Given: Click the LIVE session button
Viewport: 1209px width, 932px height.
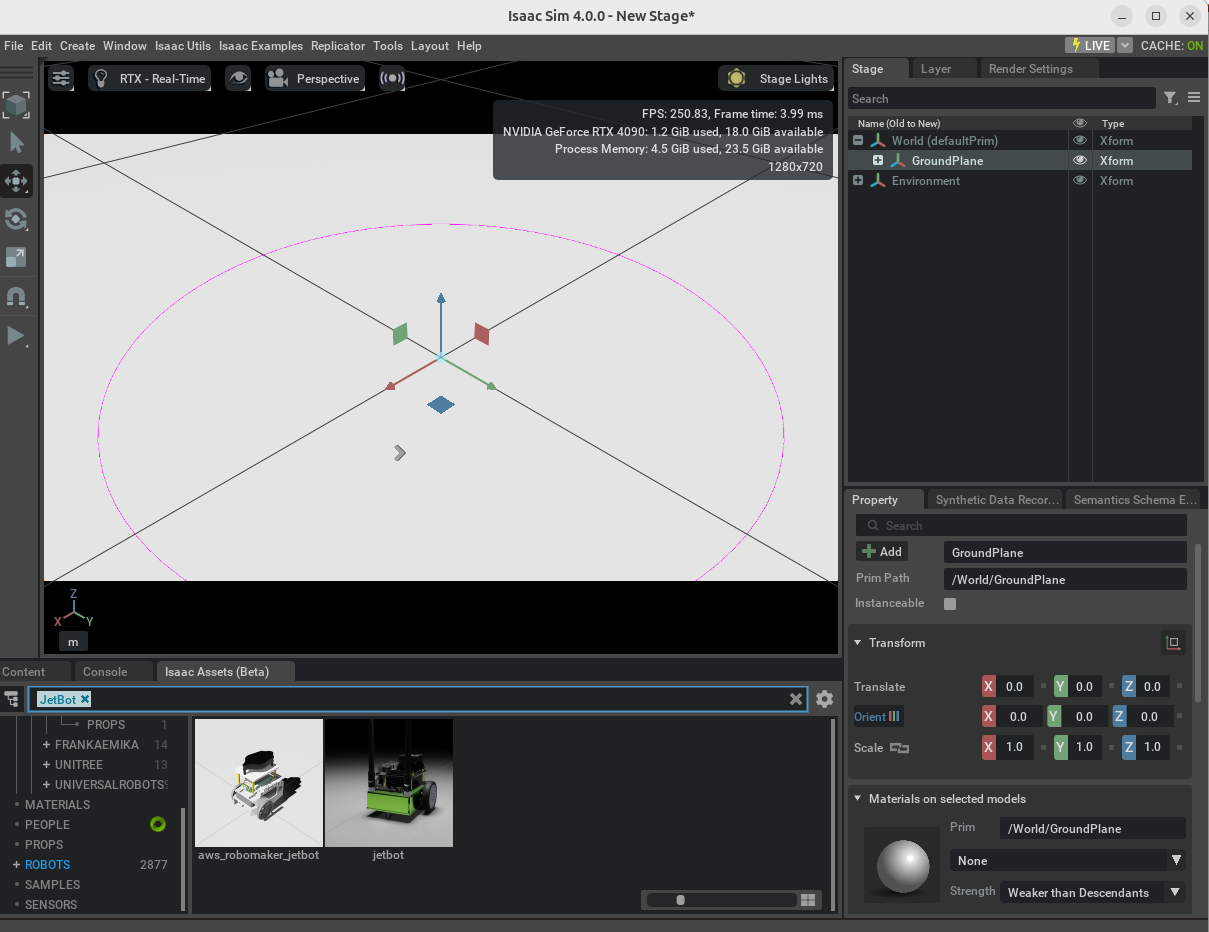Looking at the screenshot, I should pyautogui.click(x=1090, y=46).
